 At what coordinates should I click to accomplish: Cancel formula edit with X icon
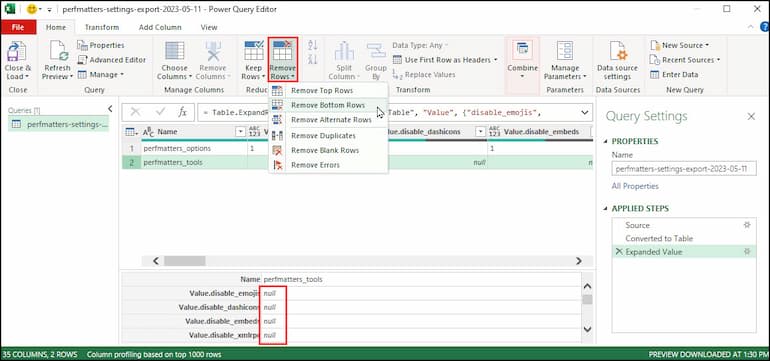point(136,112)
